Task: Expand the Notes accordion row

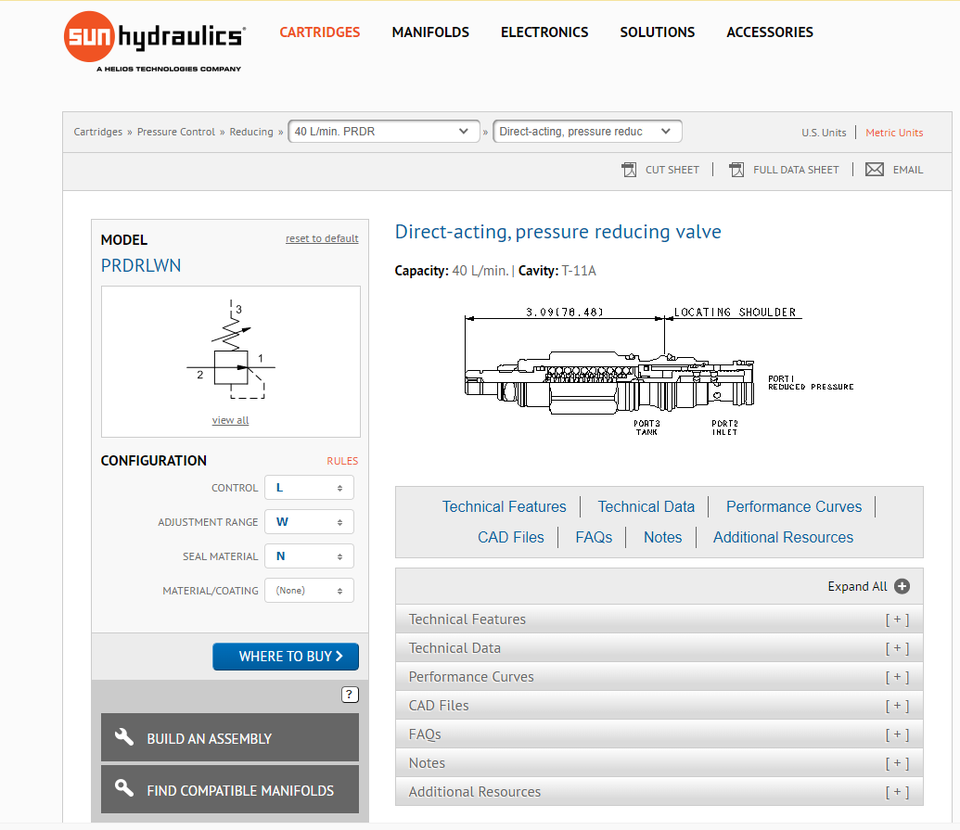Action: tap(659, 763)
